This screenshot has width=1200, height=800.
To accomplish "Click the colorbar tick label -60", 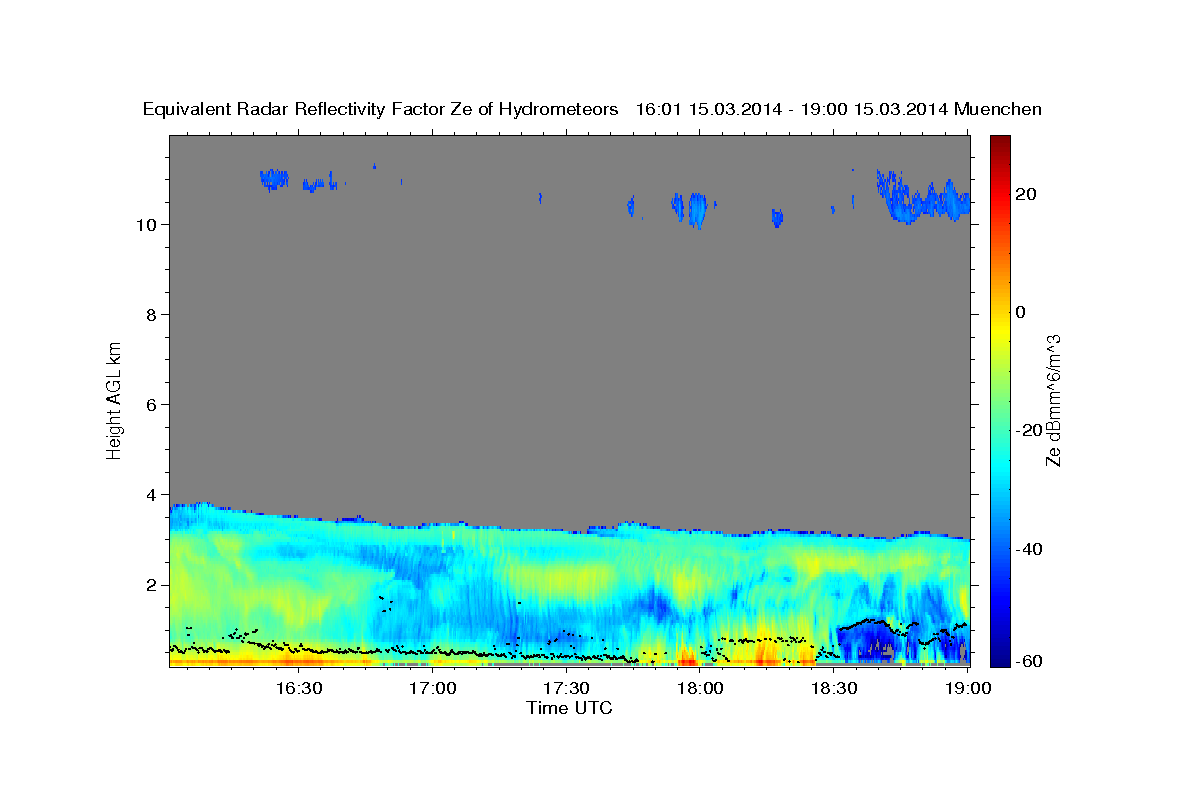I will point(1029,660).
